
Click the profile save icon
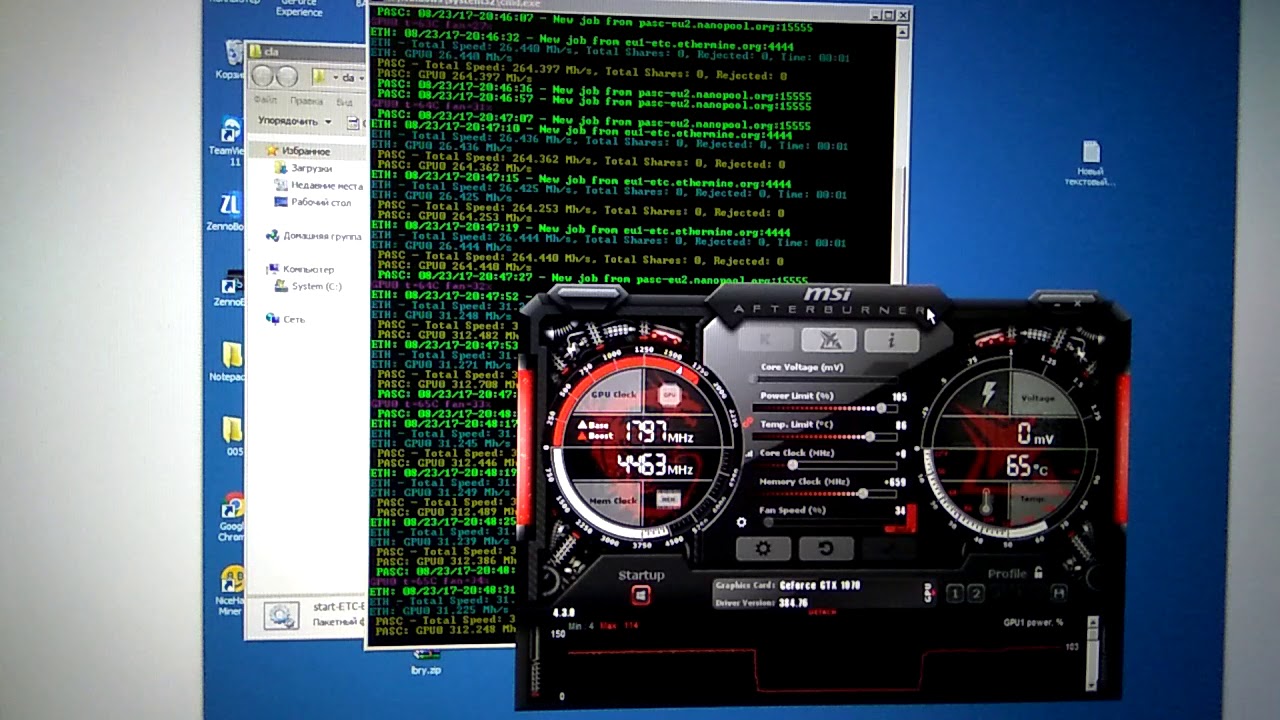coord(1058,594)
